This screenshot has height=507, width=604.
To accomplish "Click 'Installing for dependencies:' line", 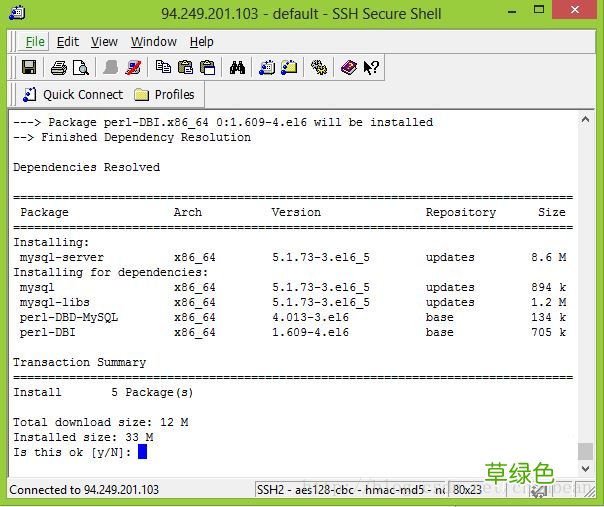I will 111,272.
